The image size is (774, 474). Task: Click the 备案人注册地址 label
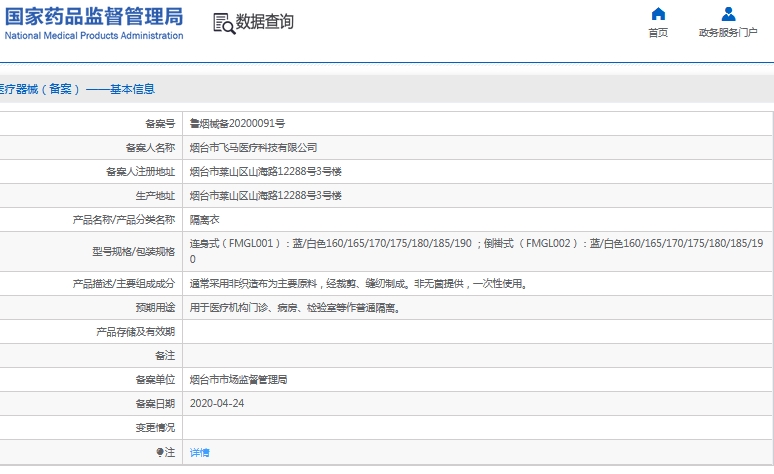tap(140, 172)
